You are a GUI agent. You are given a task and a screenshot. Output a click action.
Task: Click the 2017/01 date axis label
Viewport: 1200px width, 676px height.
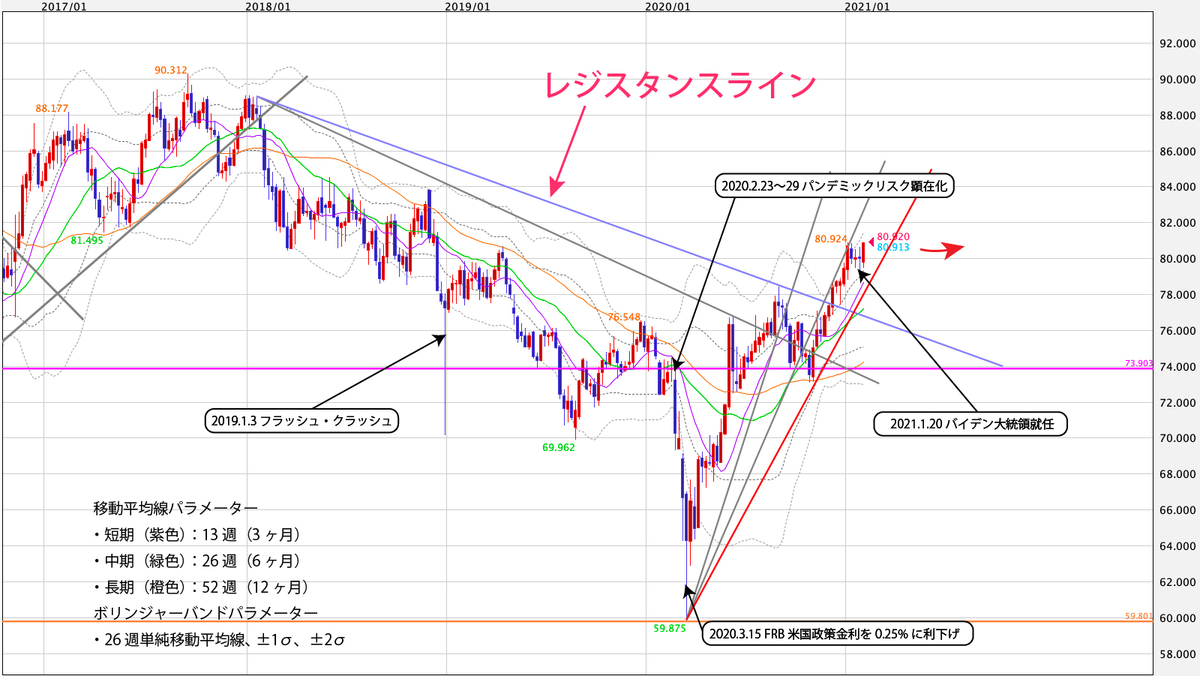point(62,6)
